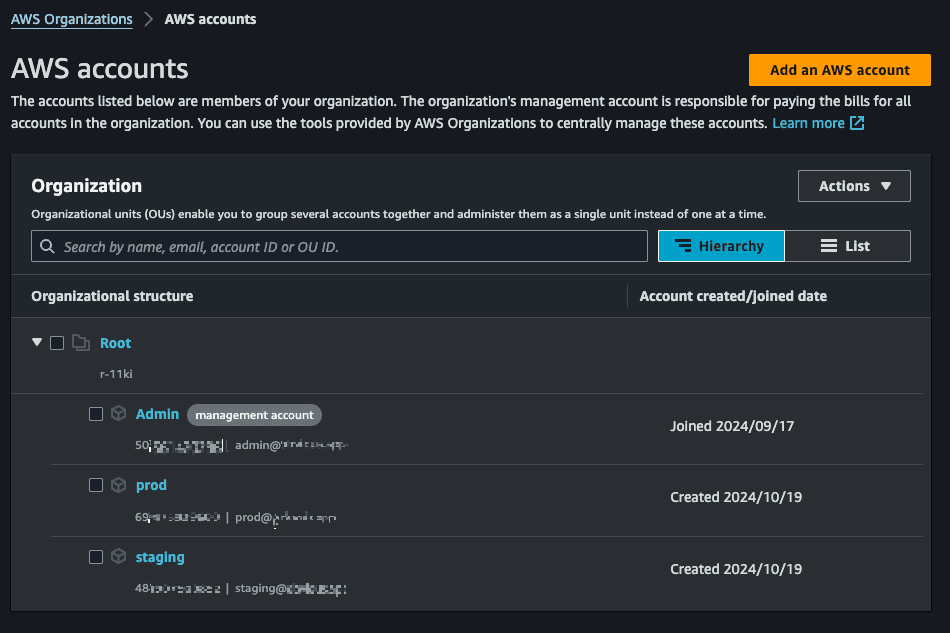The height and width of the screenshot is (633, 950).
Task: Click the staging Created 2024/10/19 date
Action: coord(736,569)
